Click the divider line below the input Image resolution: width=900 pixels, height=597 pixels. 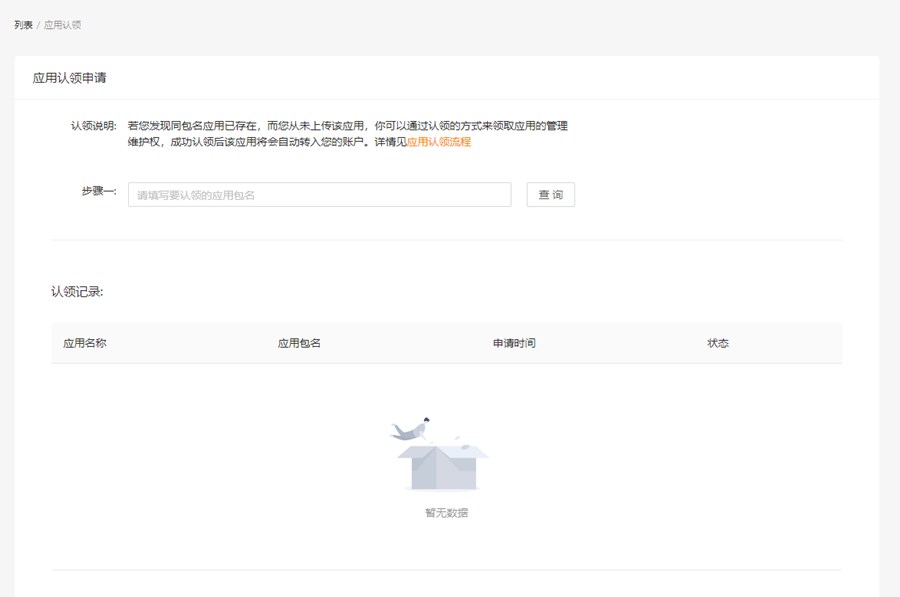(446, 240)
